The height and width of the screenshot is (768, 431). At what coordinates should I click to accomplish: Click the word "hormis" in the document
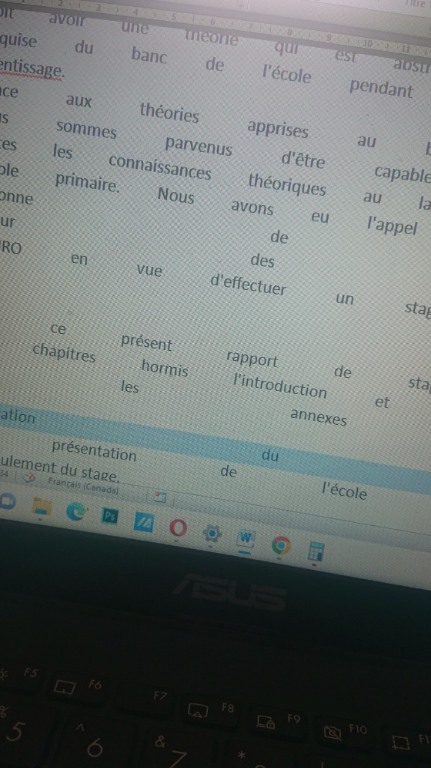[165, 368]
